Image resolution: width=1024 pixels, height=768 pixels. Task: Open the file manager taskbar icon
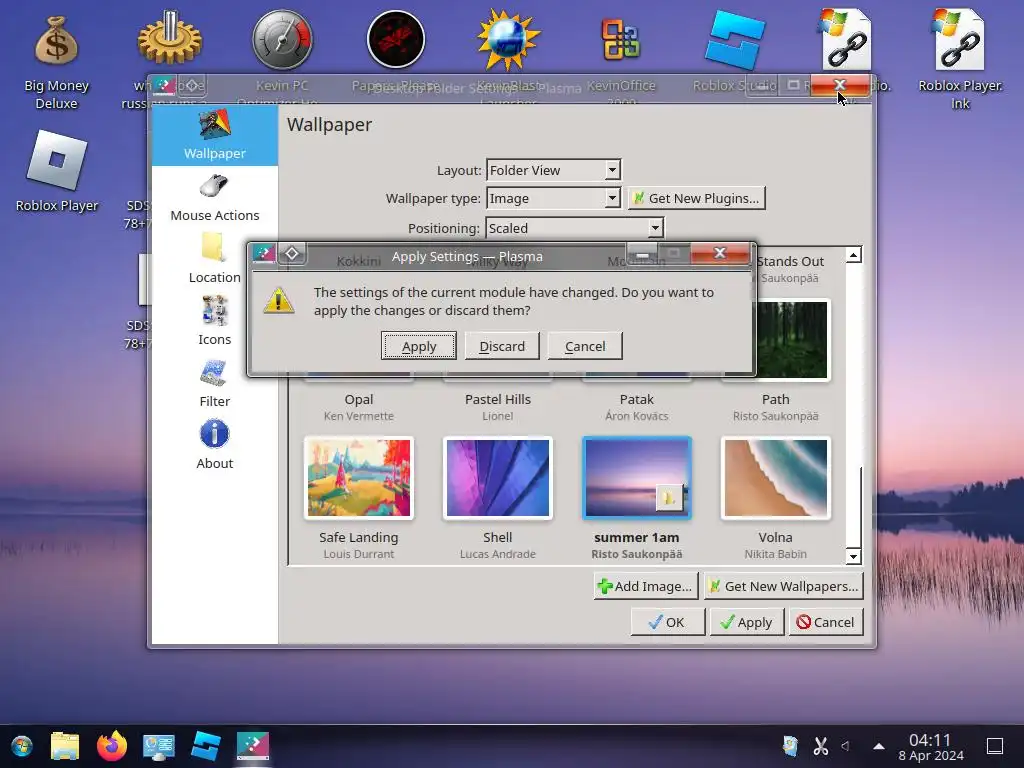[x=65, y=746]
